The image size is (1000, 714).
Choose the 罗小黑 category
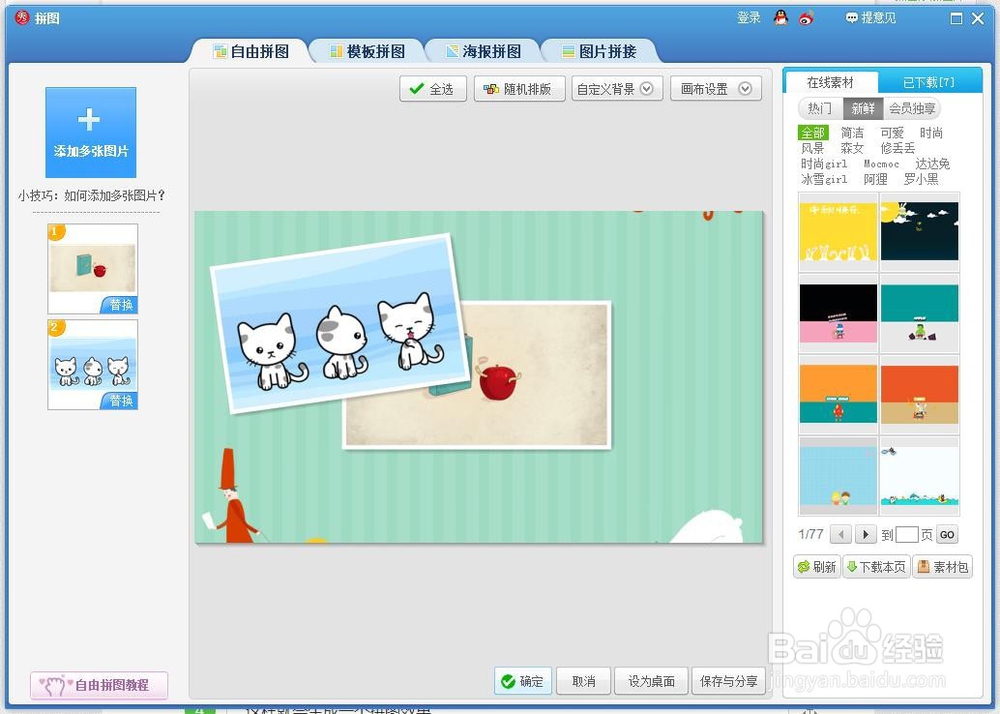pyautogui.click(x=921, y=179)
